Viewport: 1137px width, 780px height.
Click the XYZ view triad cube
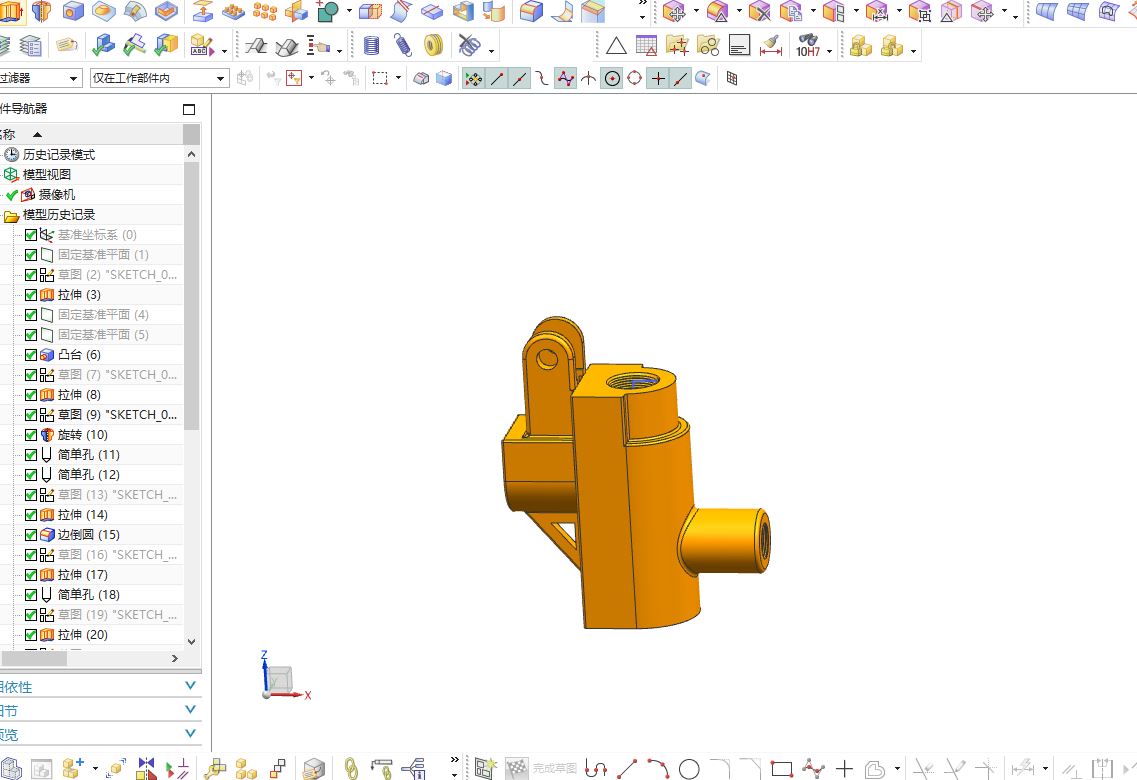(x=280, y=680)
